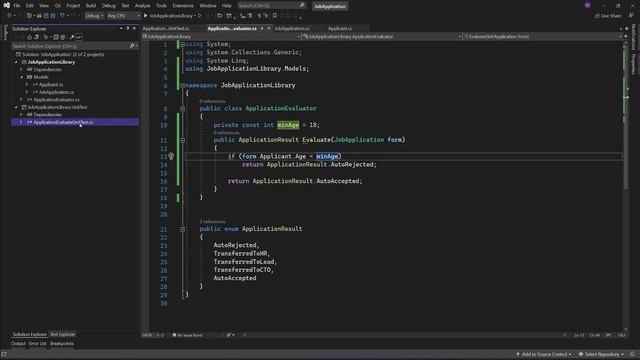Viewport: 640px width, 360px height.
Task: Click the notifications bell in the status bar
Action: click(632, 354)
